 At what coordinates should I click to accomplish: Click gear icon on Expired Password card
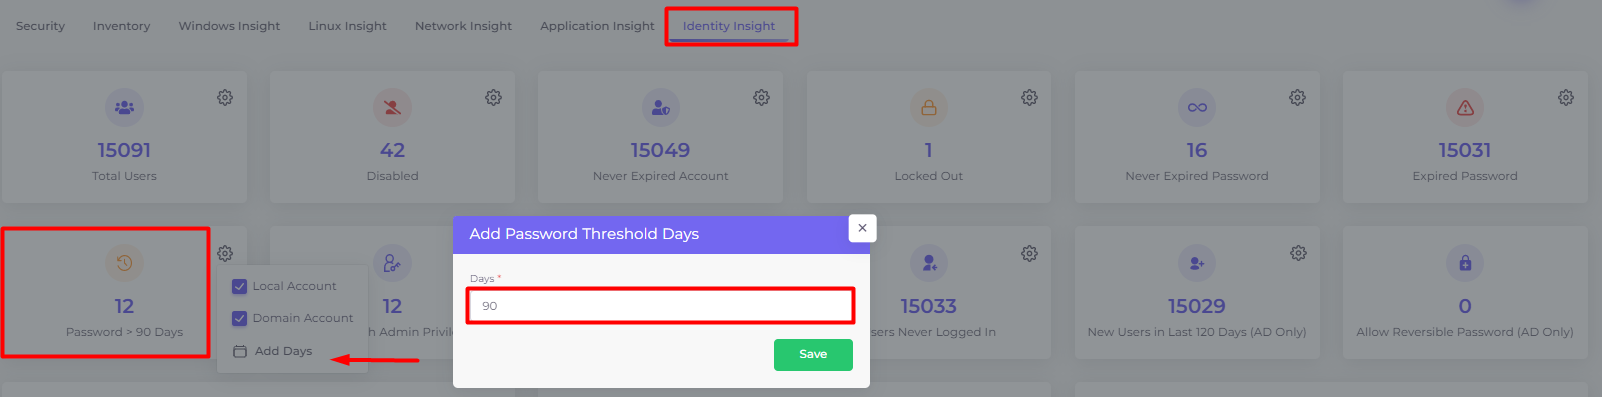(1565, 97)
